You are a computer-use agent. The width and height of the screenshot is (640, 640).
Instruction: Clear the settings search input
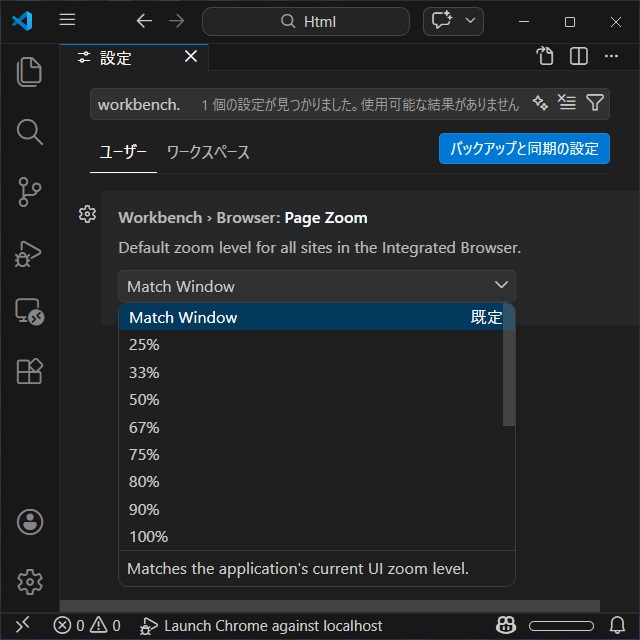(x=567, y=103)
